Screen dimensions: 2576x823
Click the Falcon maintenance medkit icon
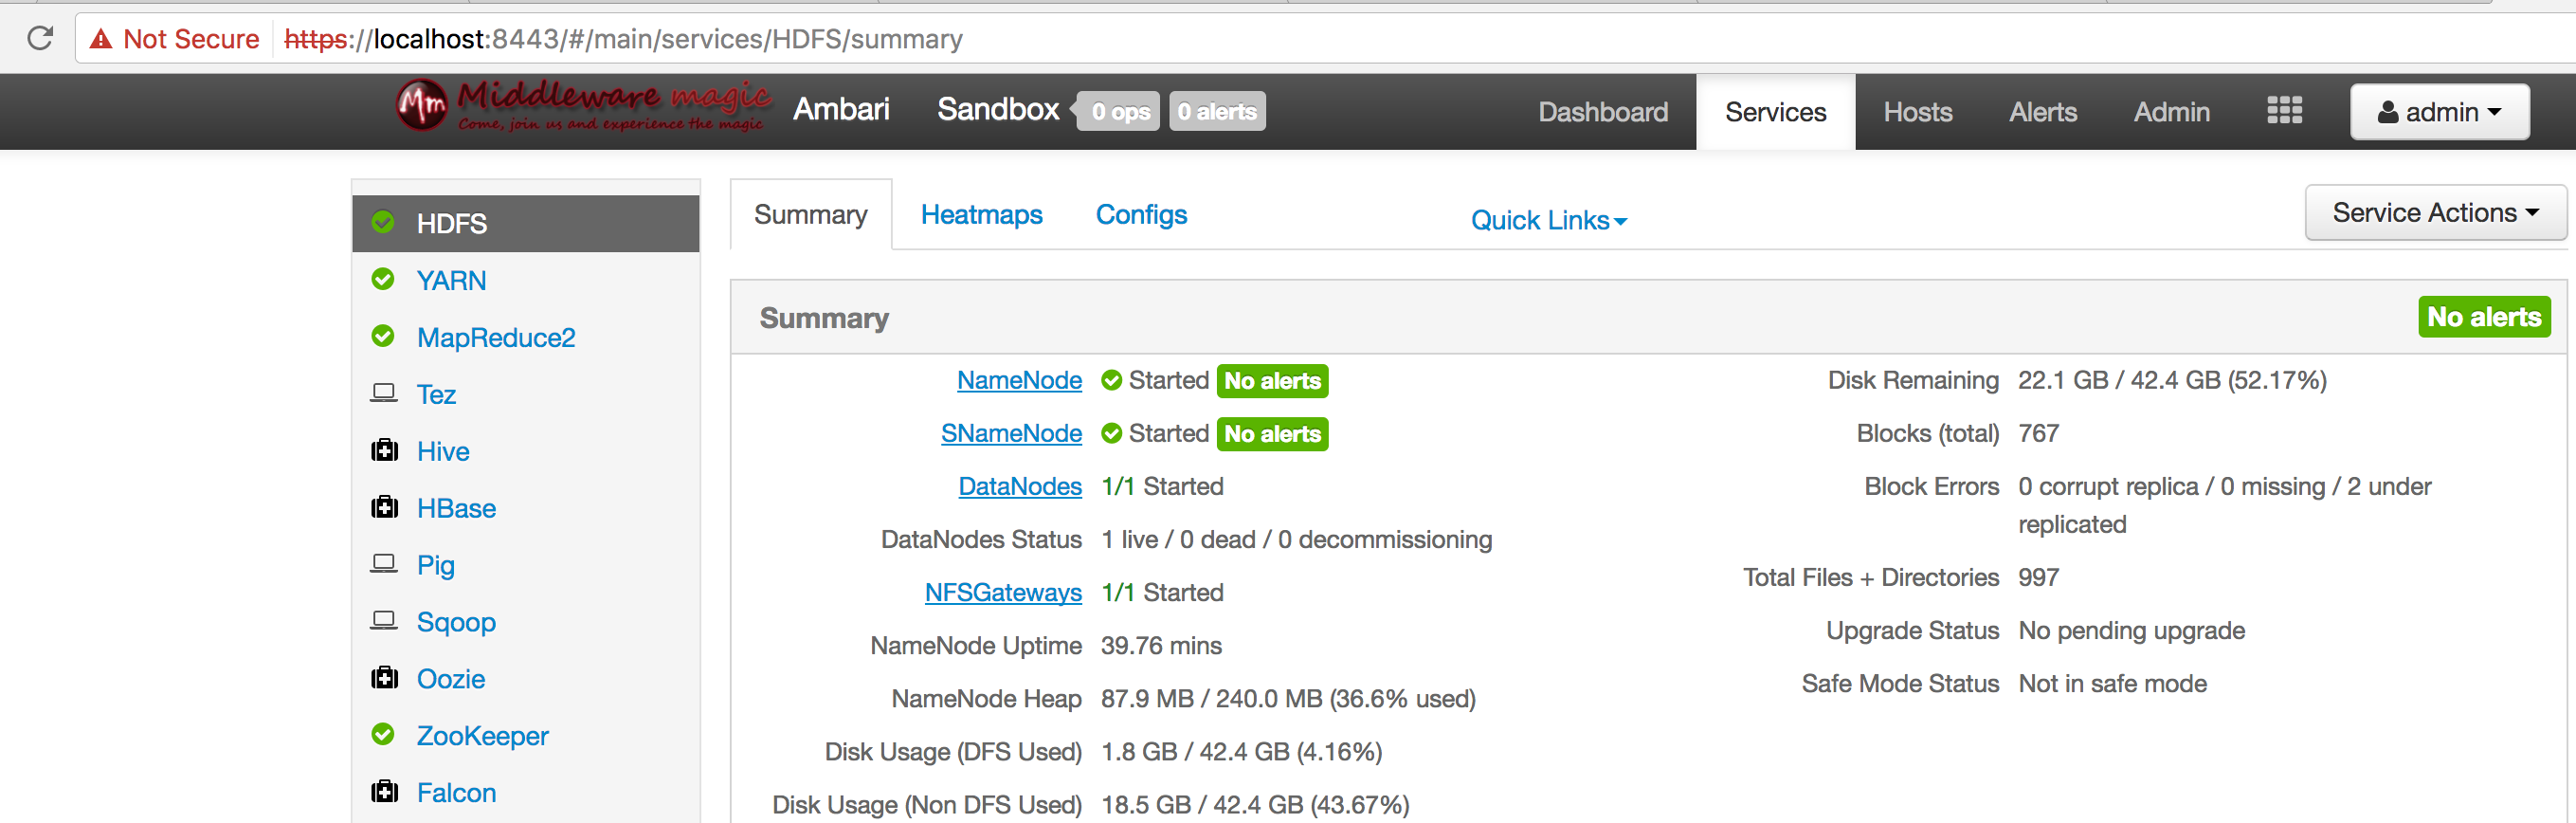coord(384,791)
